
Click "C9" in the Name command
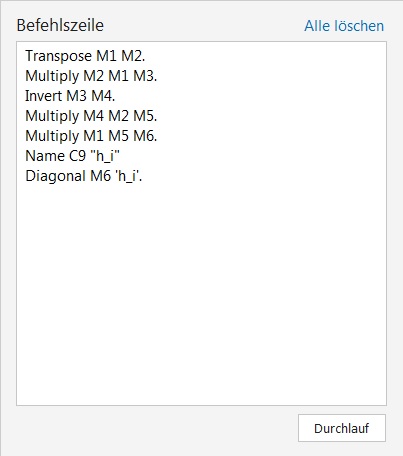click(77, 156)
